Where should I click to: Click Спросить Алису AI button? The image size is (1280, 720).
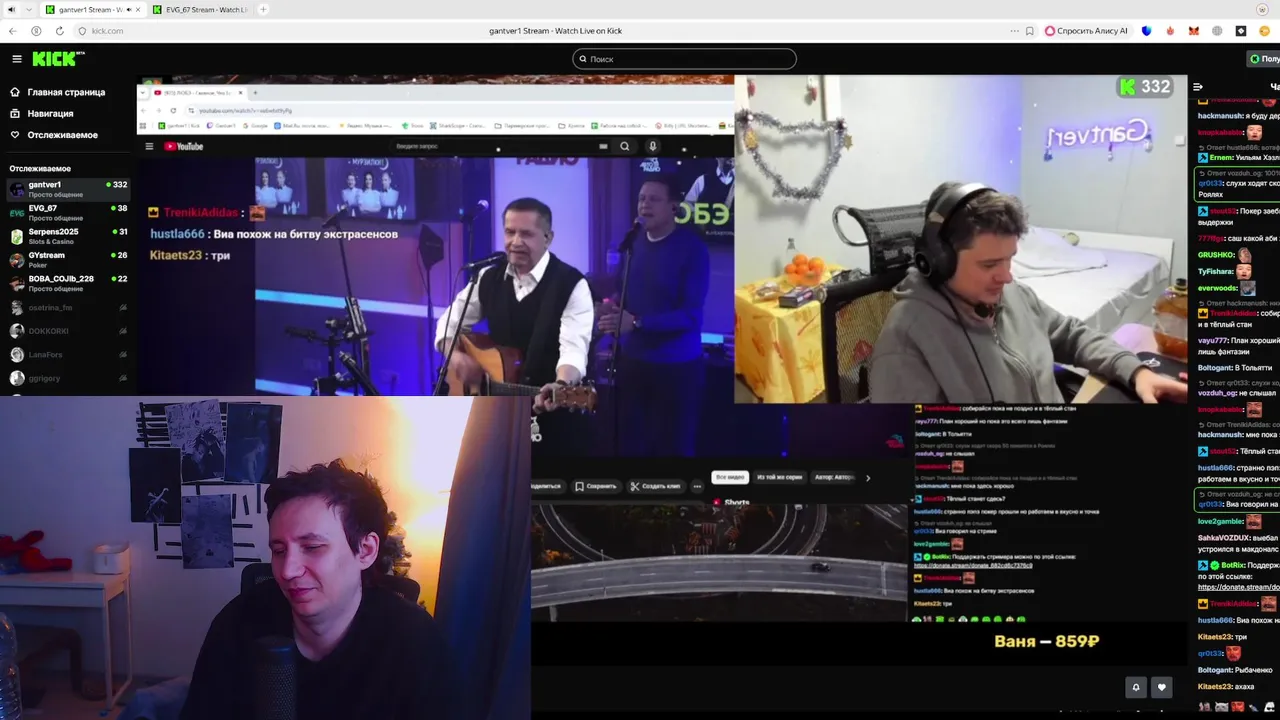pyautogui.click(x=1087, y=31)
